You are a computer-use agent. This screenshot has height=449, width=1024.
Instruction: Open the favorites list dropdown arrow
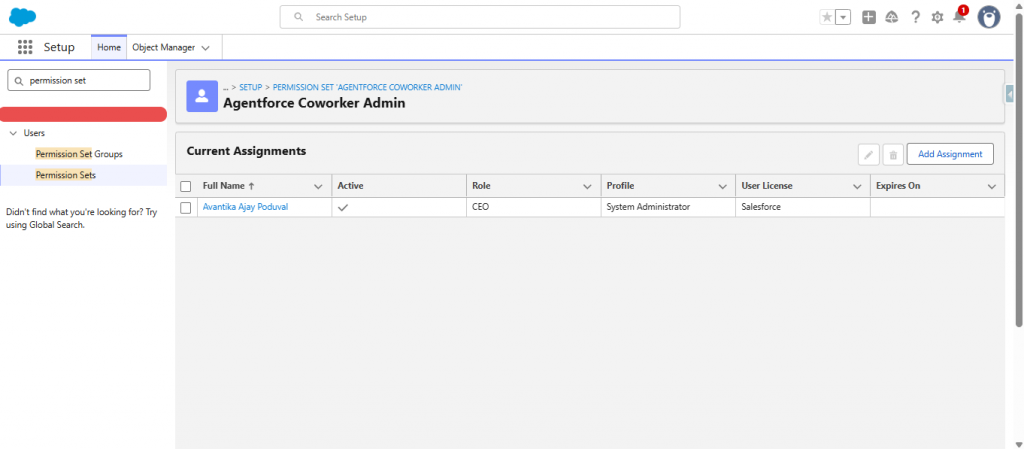[x=843, y=18]
